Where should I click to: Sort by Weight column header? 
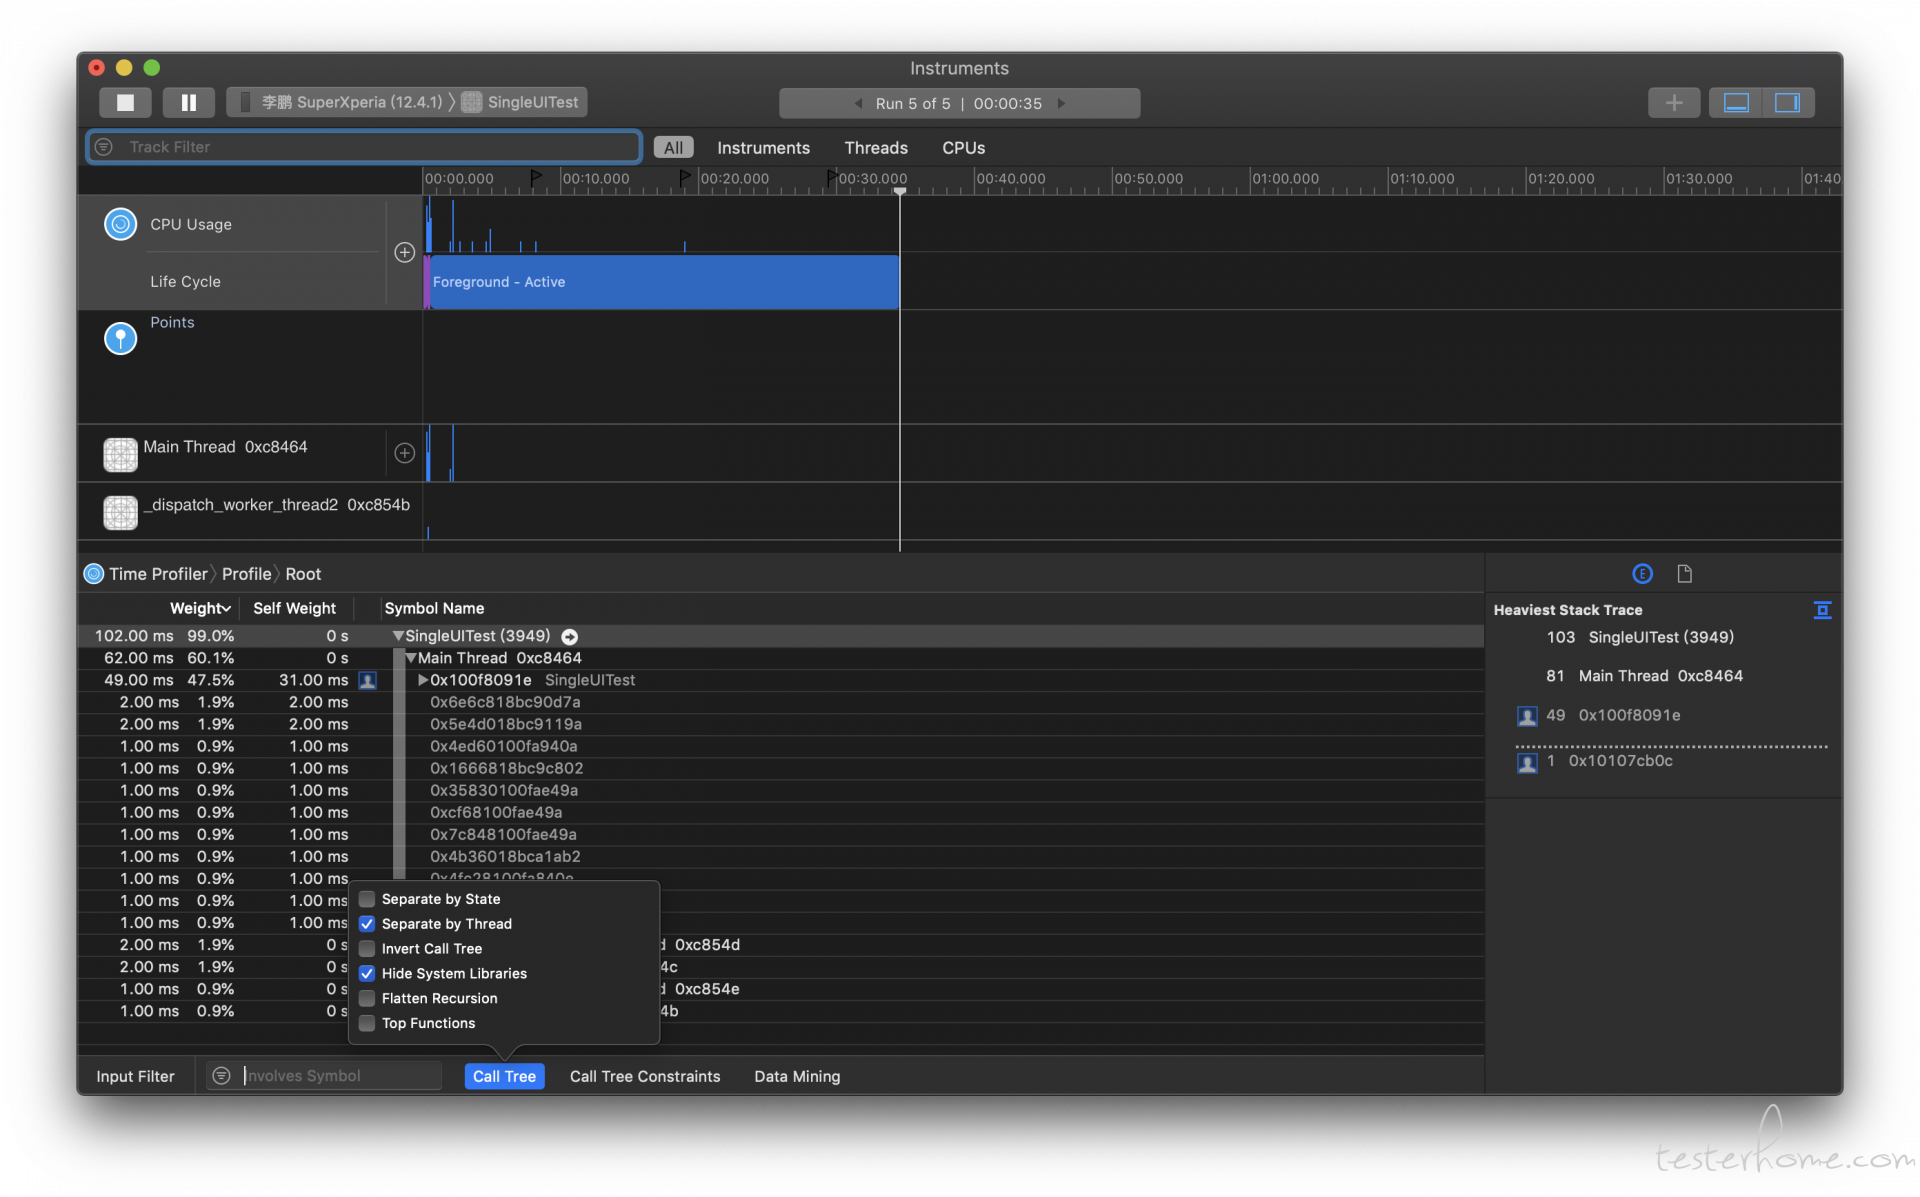coord(200,608)
